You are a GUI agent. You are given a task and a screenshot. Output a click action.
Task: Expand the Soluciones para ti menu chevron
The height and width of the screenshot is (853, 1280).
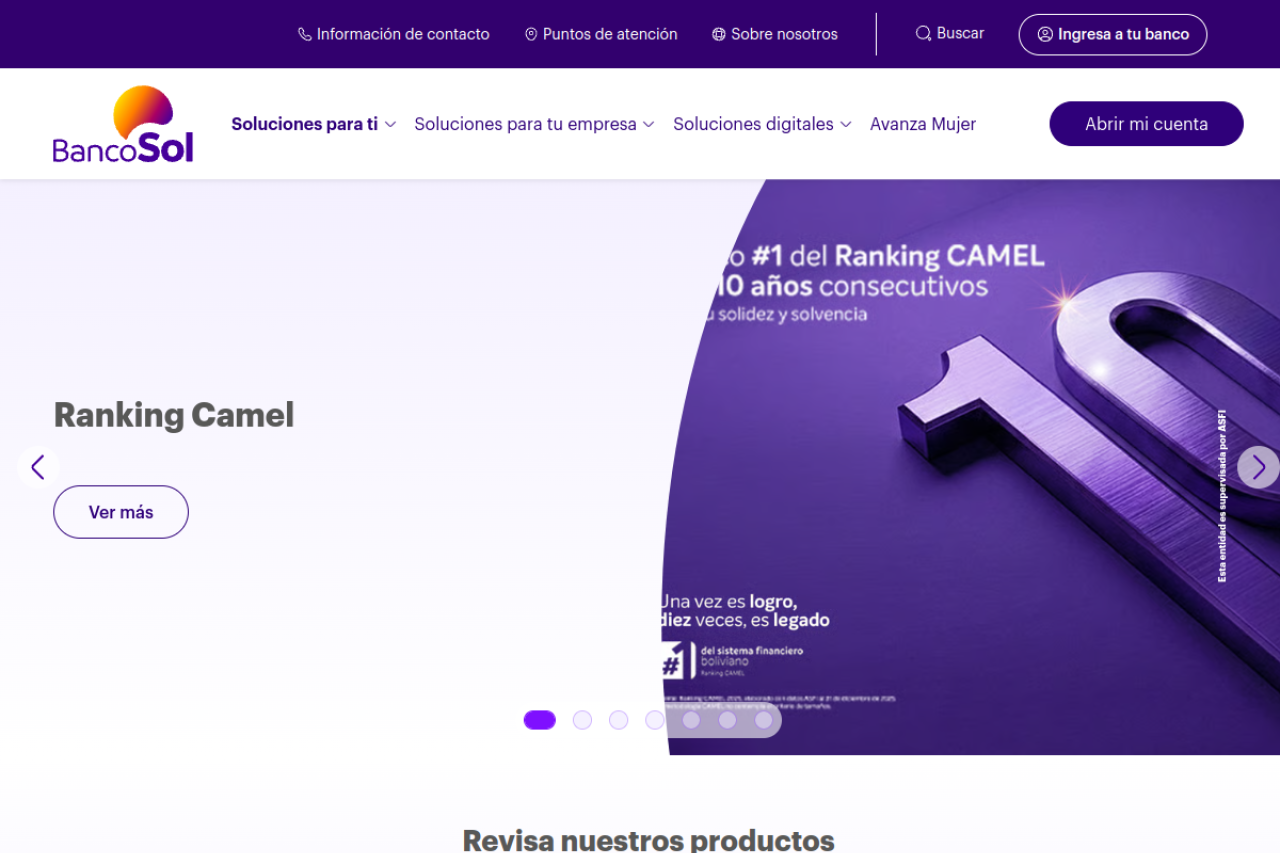click(x=391, y=124)
